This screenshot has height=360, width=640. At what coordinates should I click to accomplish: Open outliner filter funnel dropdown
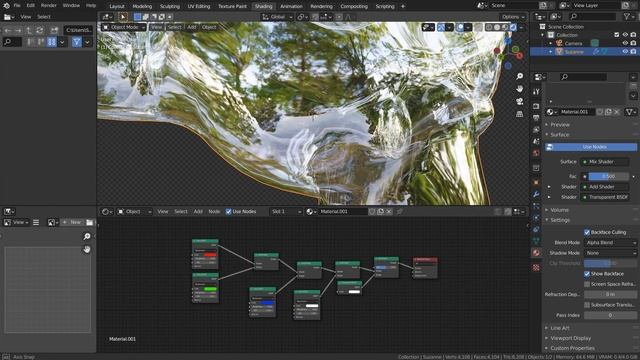tap(628, 17)
